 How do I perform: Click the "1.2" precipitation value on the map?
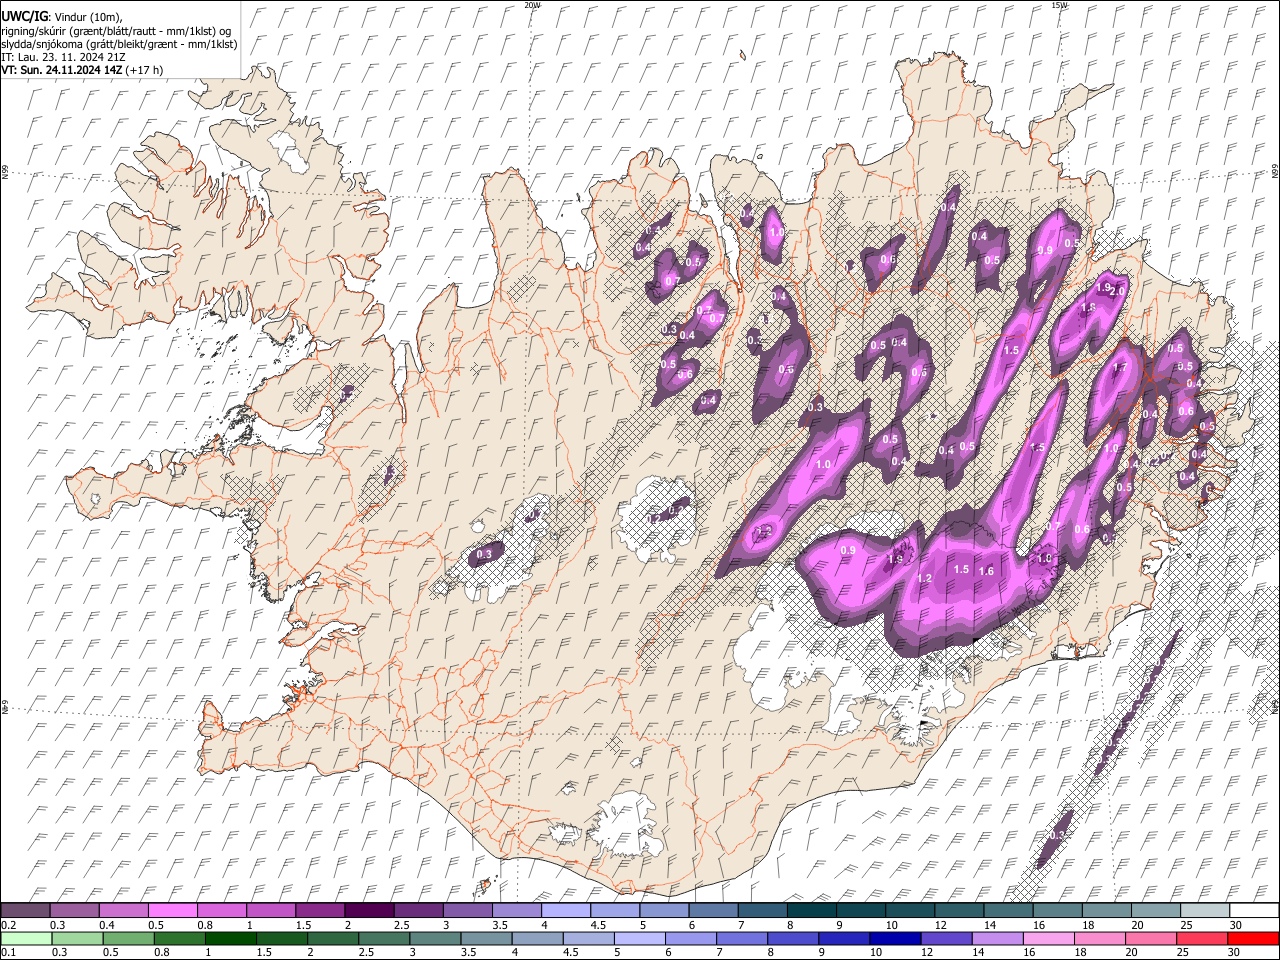tap(924, 578)
